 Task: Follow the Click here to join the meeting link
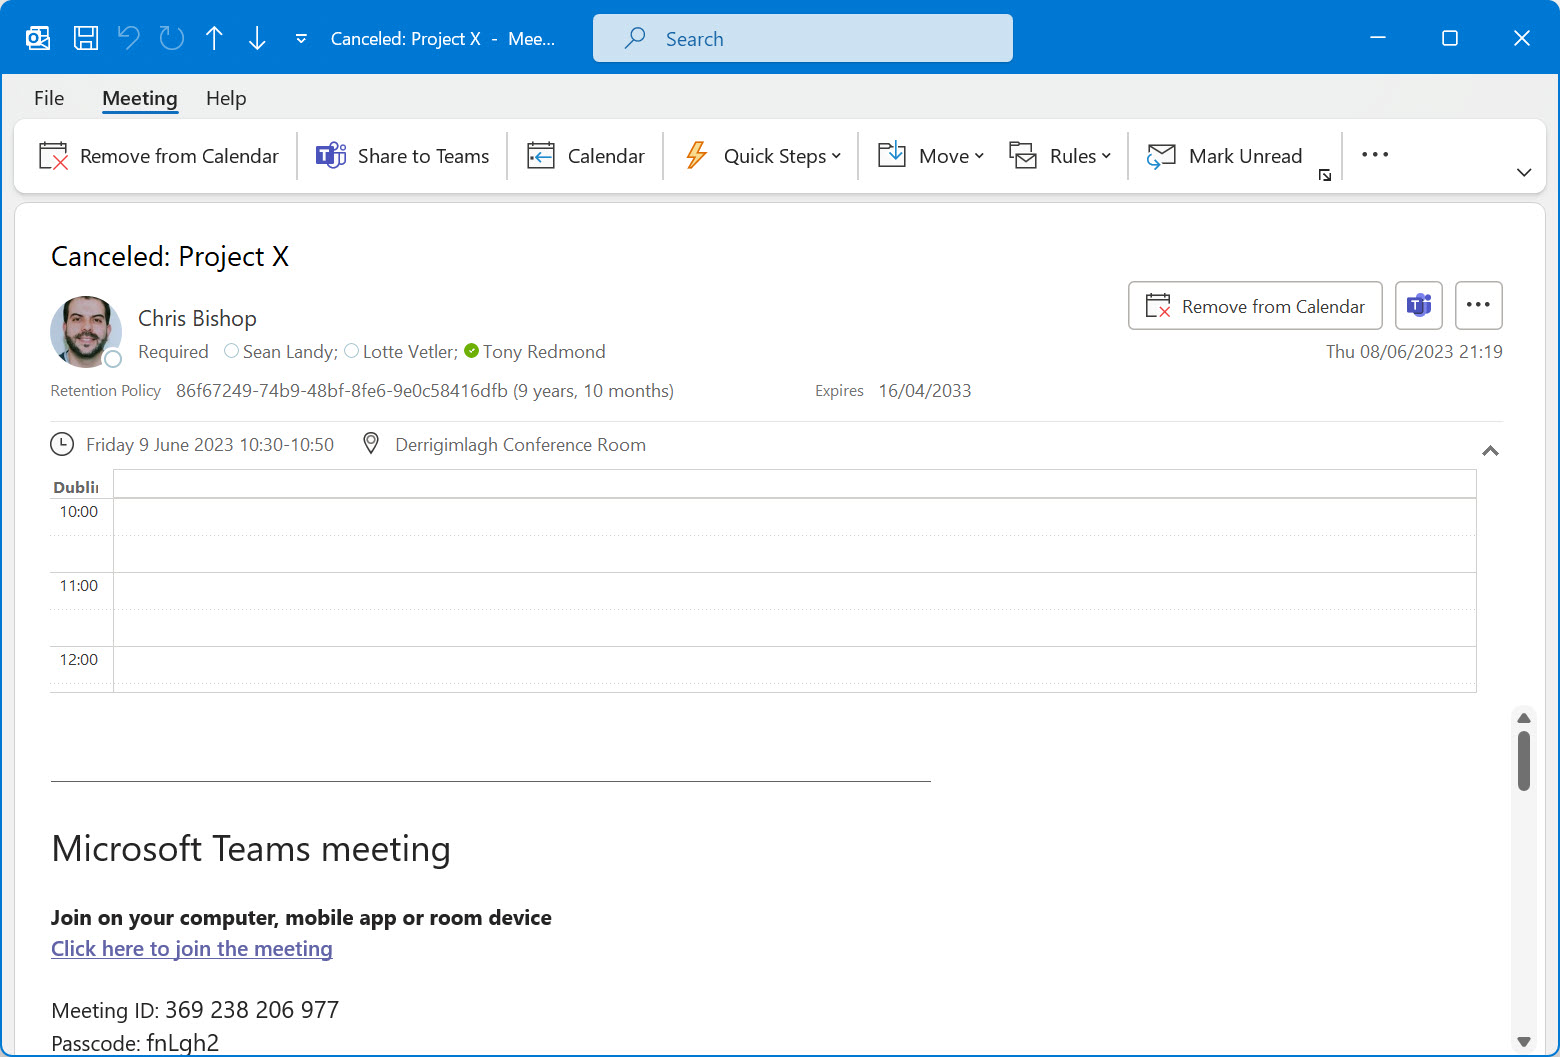(x=191, y=948)
